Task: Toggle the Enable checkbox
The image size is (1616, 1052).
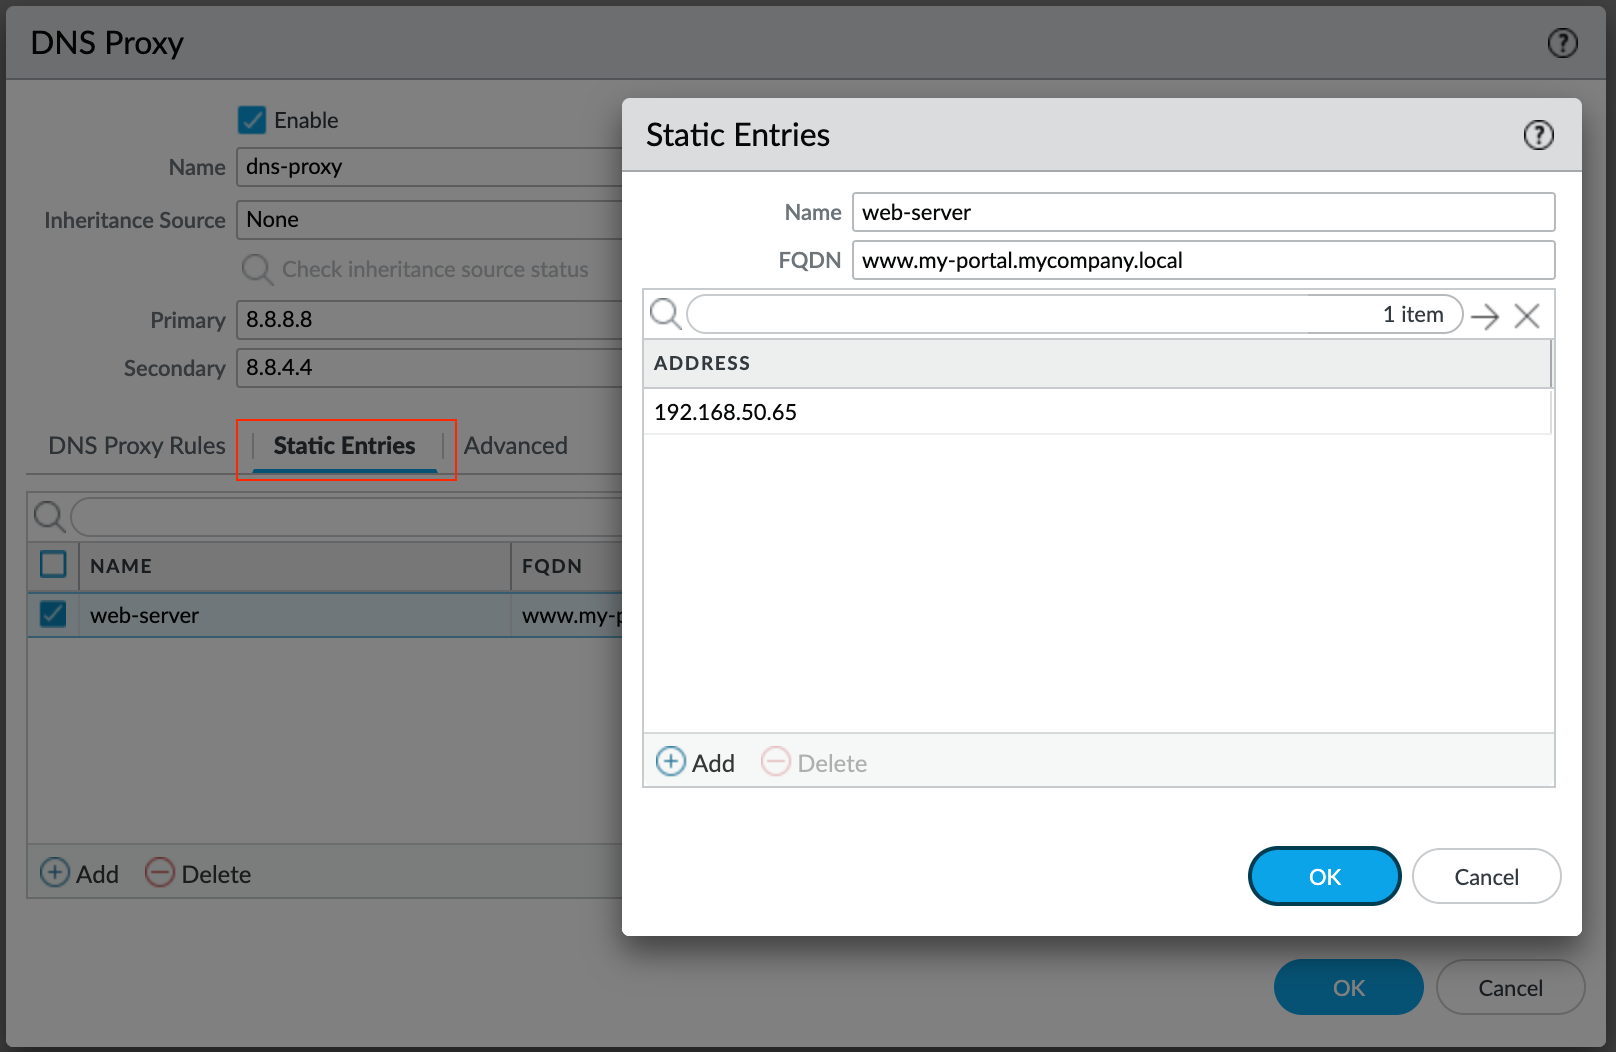Action: click(252, 120)
